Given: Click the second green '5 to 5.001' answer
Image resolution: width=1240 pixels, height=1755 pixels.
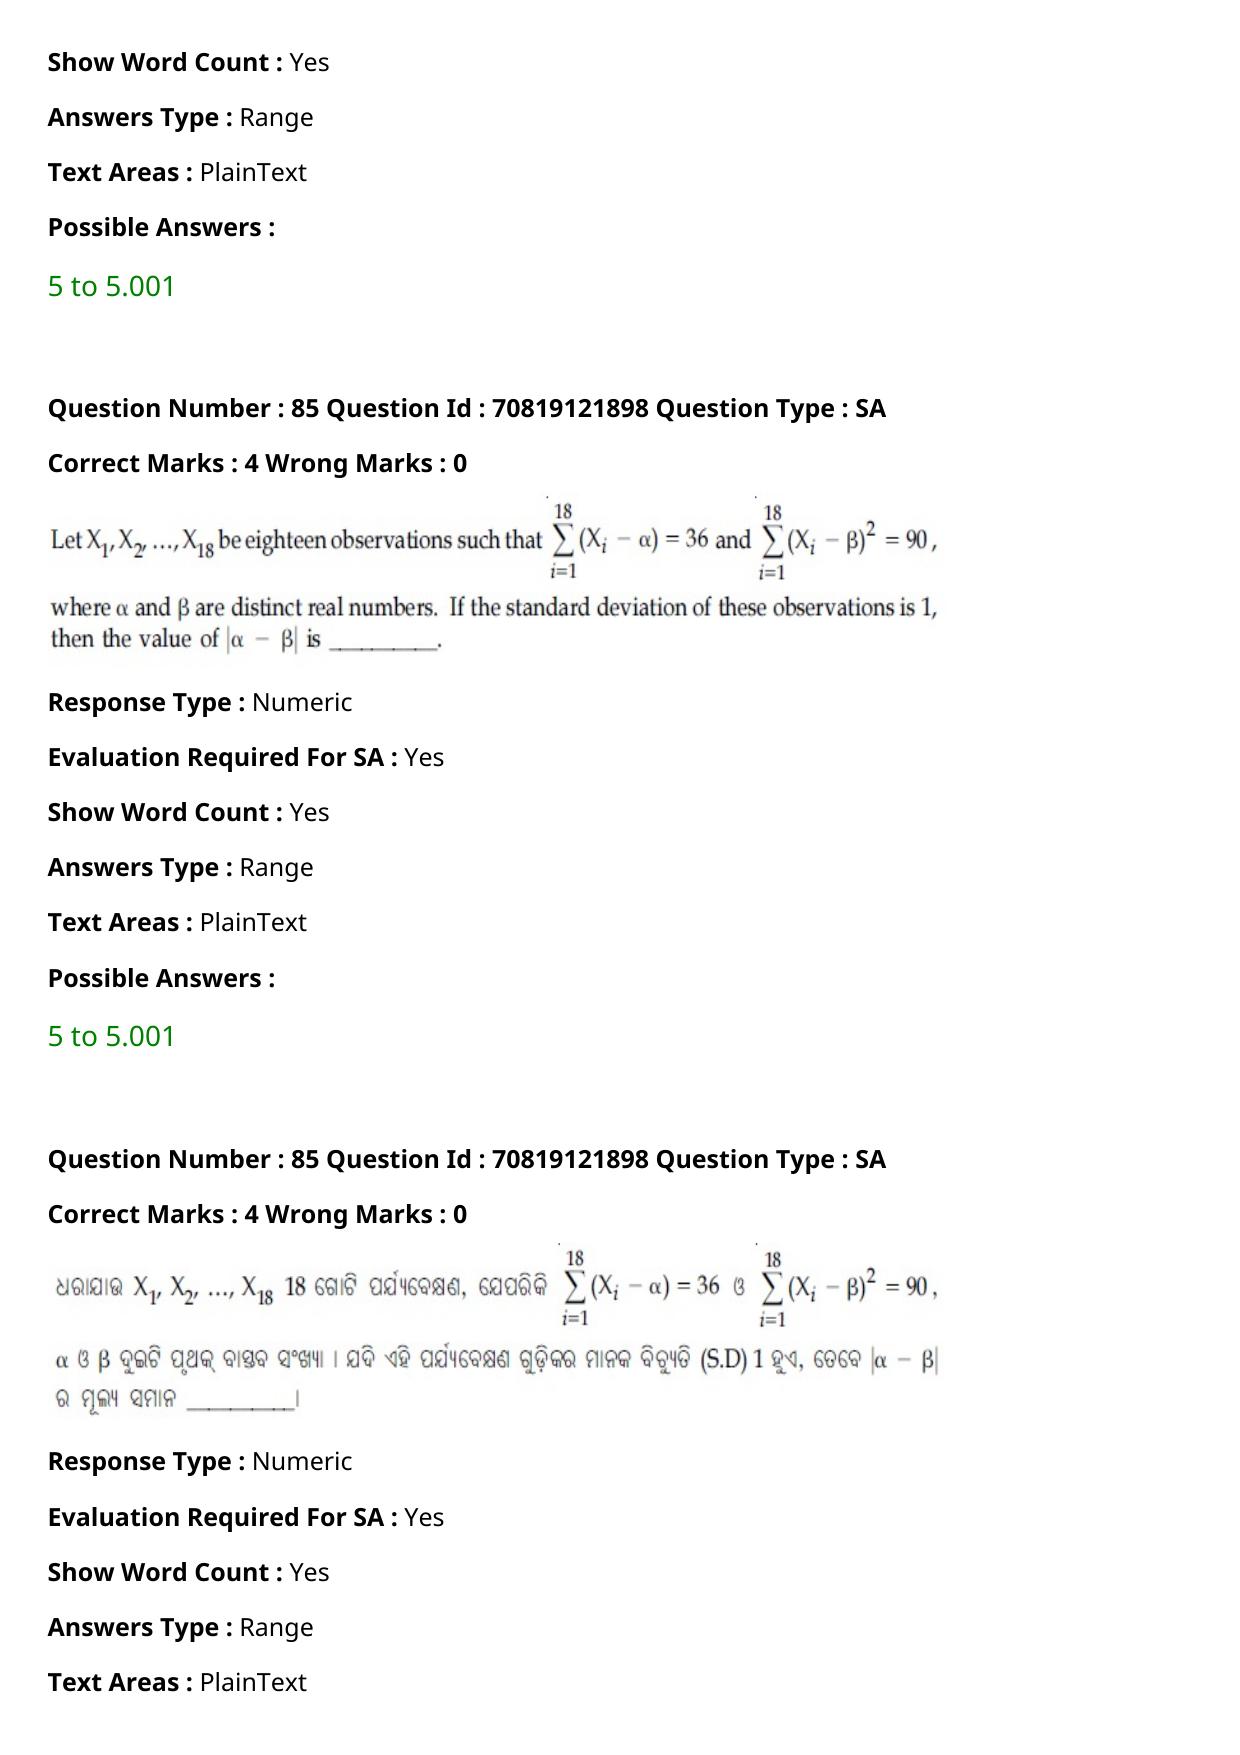Looking at the screenshot, I should click(111, 1036).
